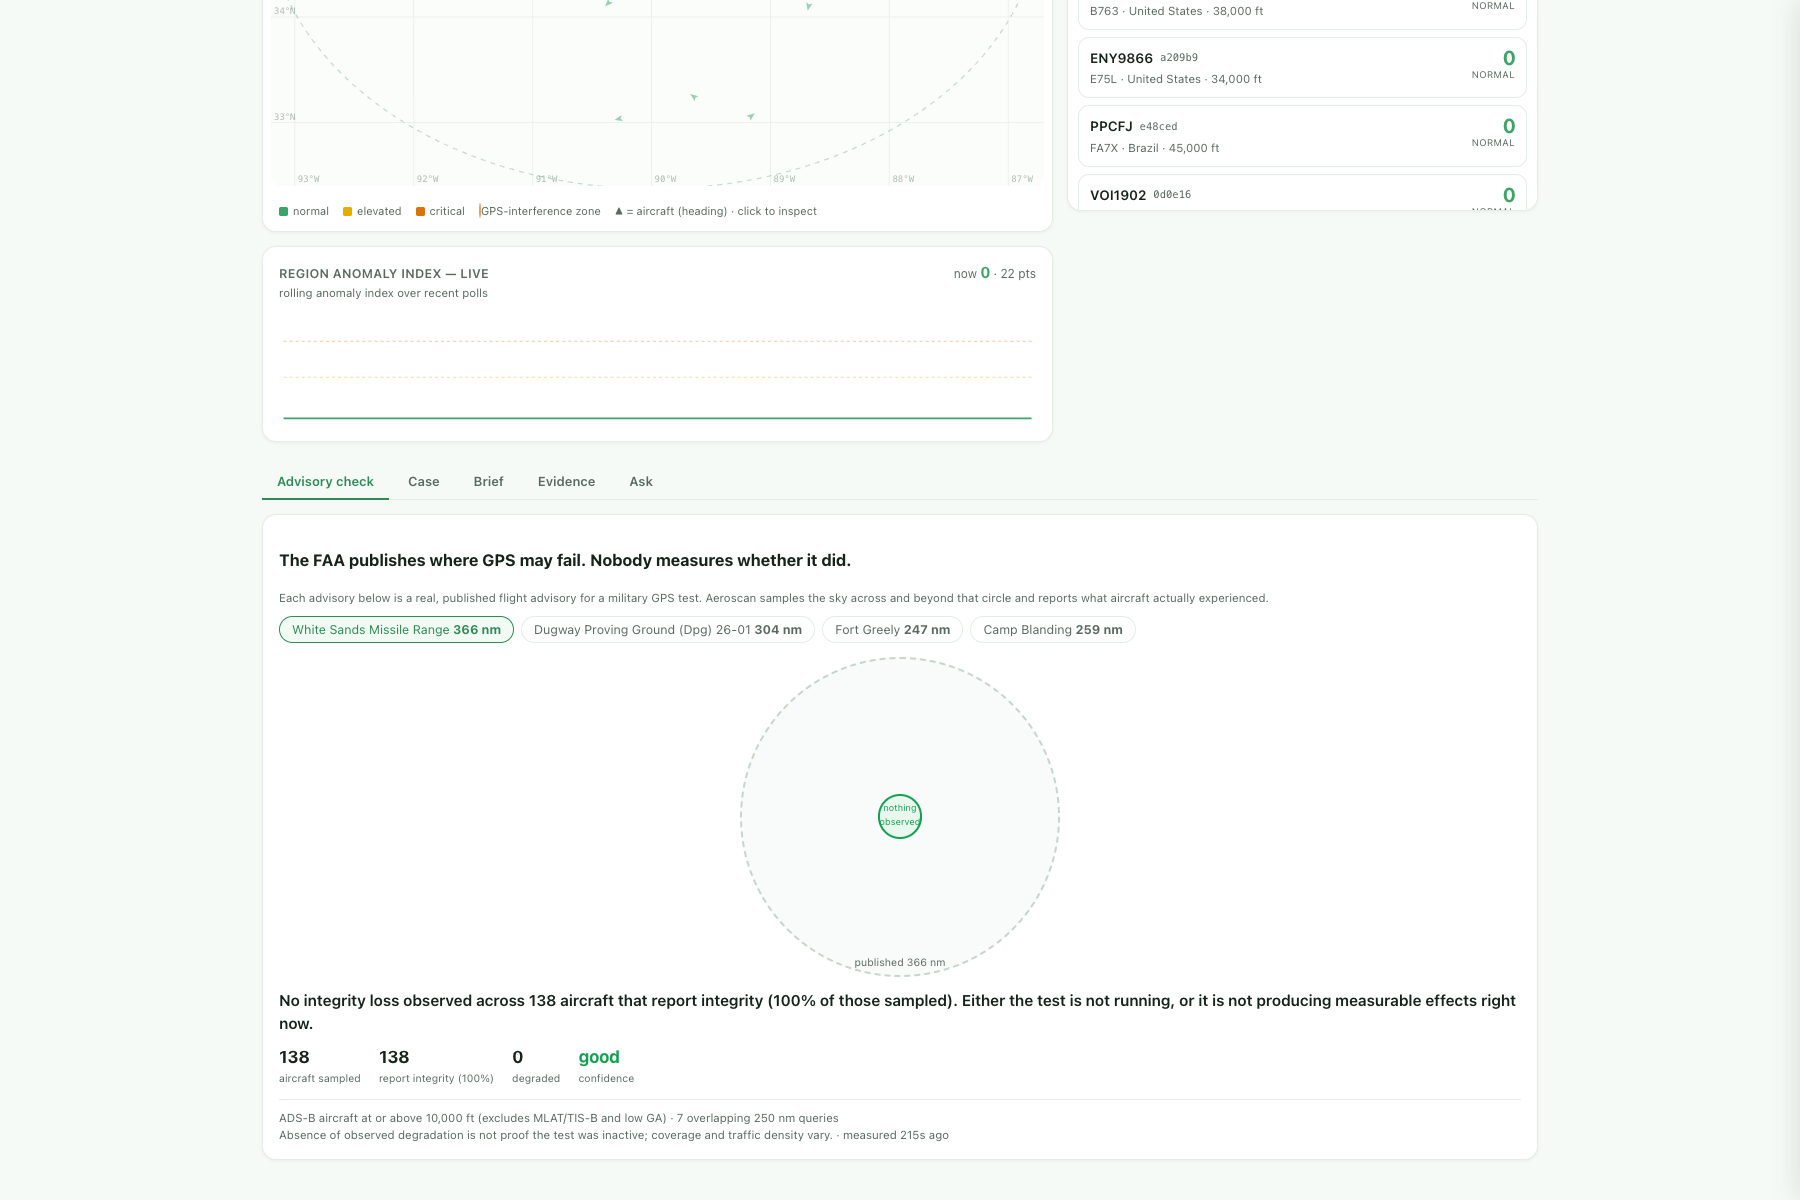The image size is (1800, 1200).
Task: Select the Dugway Proving Ground advisory chip
Action: tap(668, 630)
